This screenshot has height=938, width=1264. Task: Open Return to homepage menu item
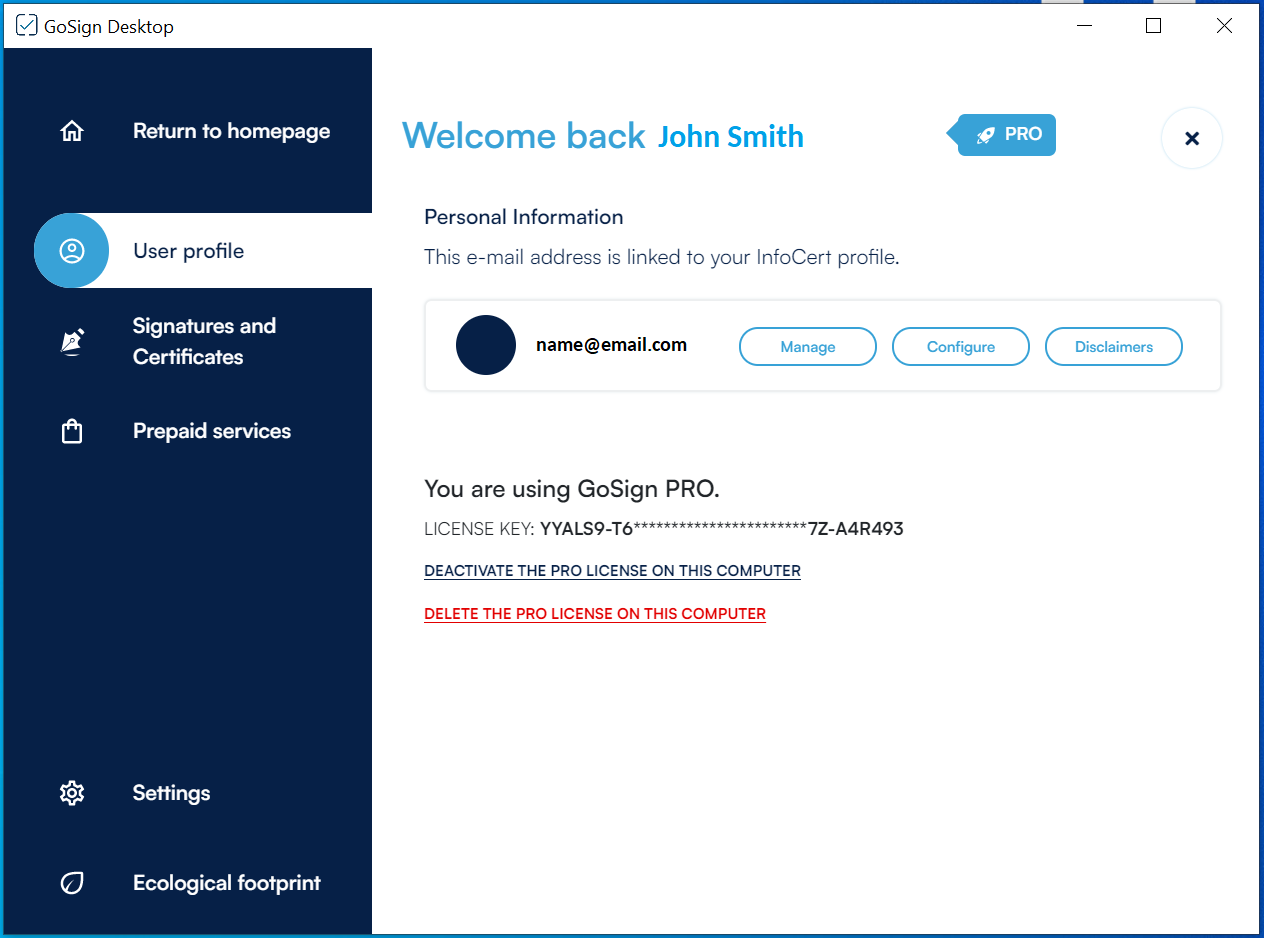231,131
